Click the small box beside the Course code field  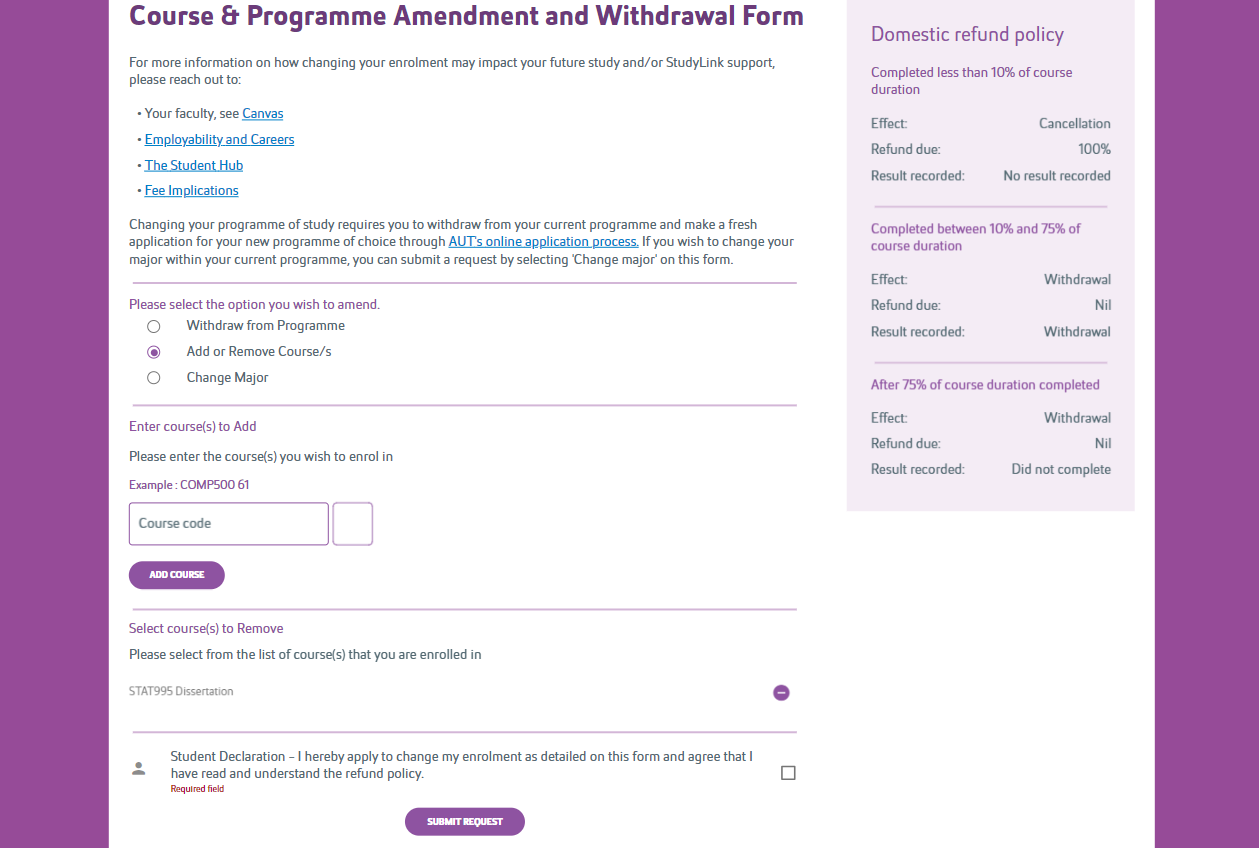(352, 523)
